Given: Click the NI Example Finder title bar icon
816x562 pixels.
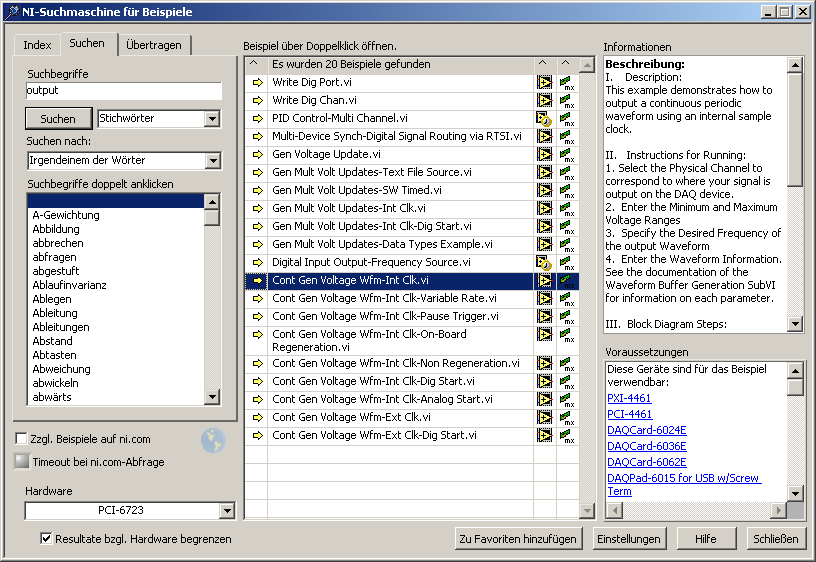Looking at the screenshot, I should [x=11, y=12].
